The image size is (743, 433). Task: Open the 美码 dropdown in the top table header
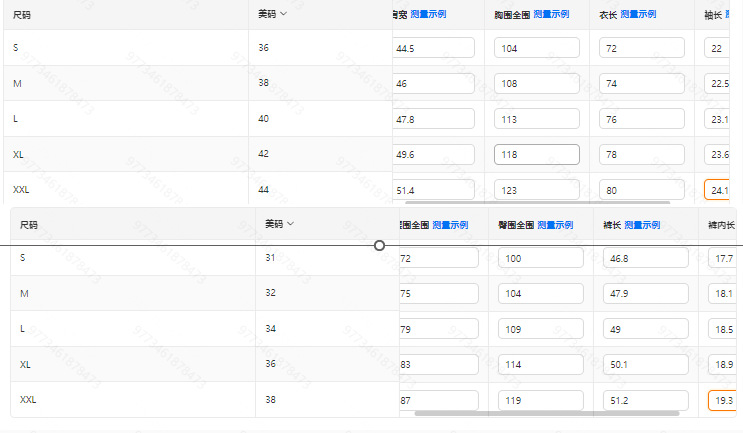283,14
